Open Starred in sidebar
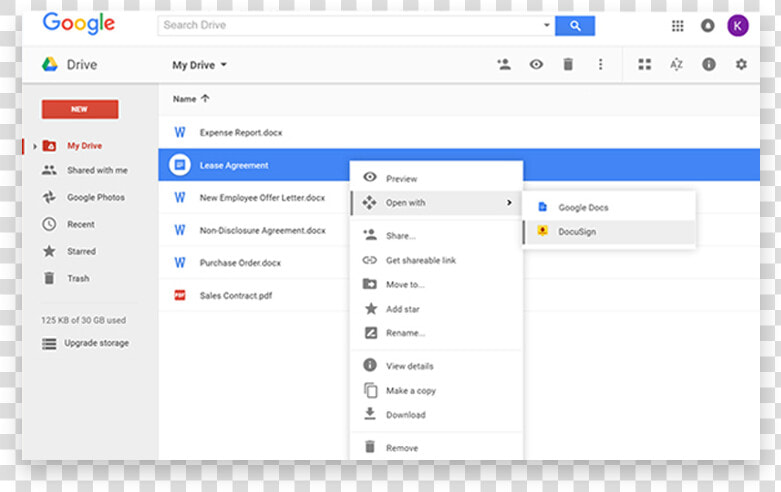Screen dimensions: 781x492 click(81, 251)
